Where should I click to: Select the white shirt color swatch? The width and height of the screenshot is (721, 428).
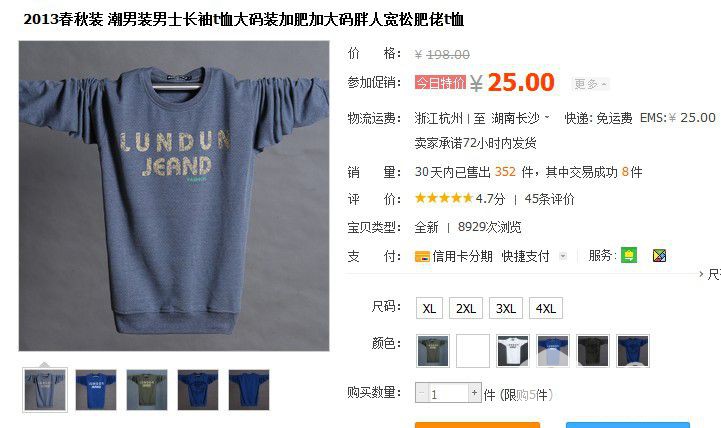513,351
